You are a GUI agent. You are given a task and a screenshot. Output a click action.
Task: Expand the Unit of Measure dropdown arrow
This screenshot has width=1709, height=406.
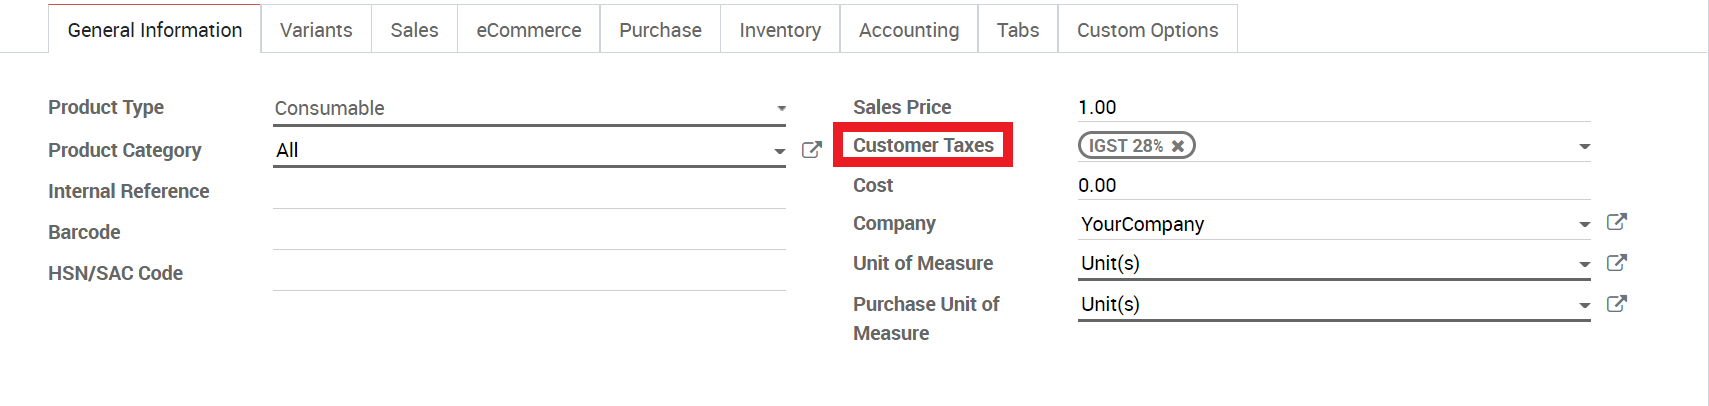[1584, 265]
